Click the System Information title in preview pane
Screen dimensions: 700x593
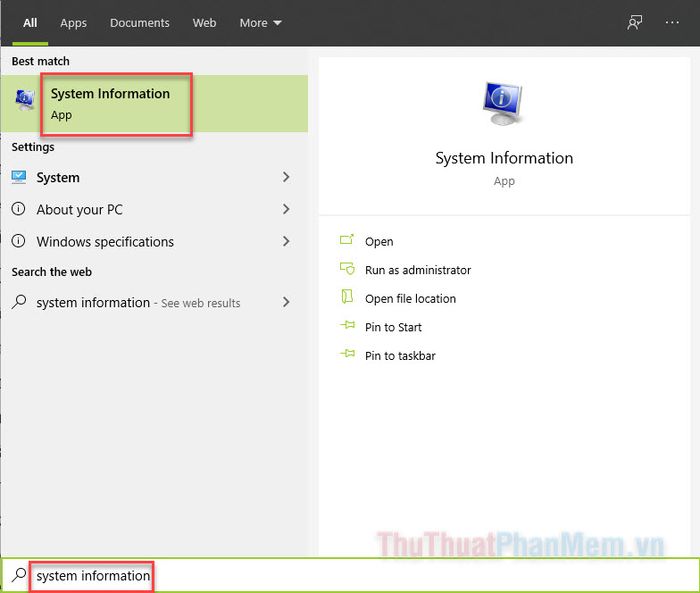504,158
